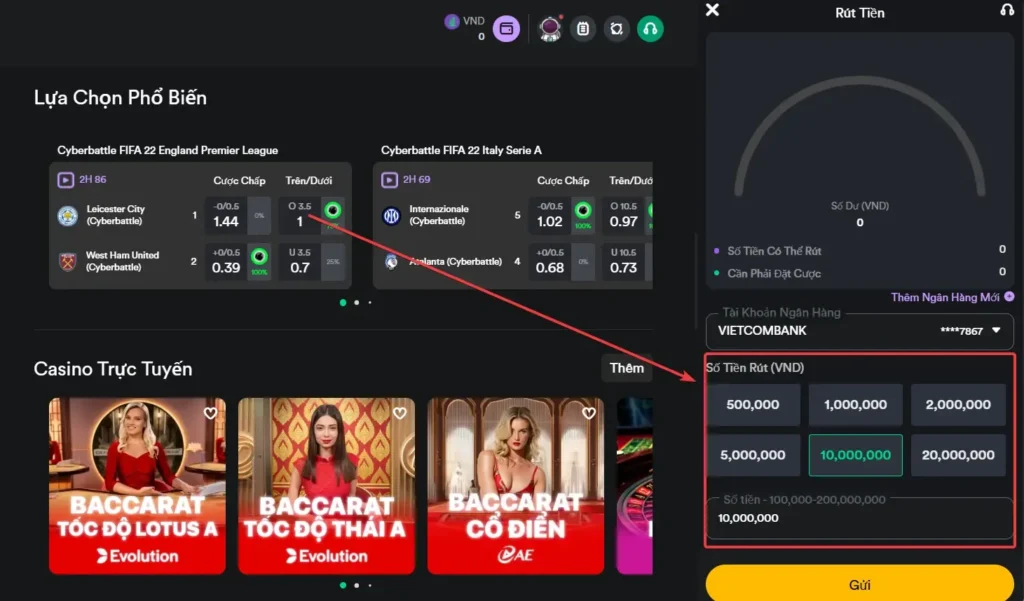
Task: Pick West Ham United handicap odds 0.39
Action: (226, 261)
